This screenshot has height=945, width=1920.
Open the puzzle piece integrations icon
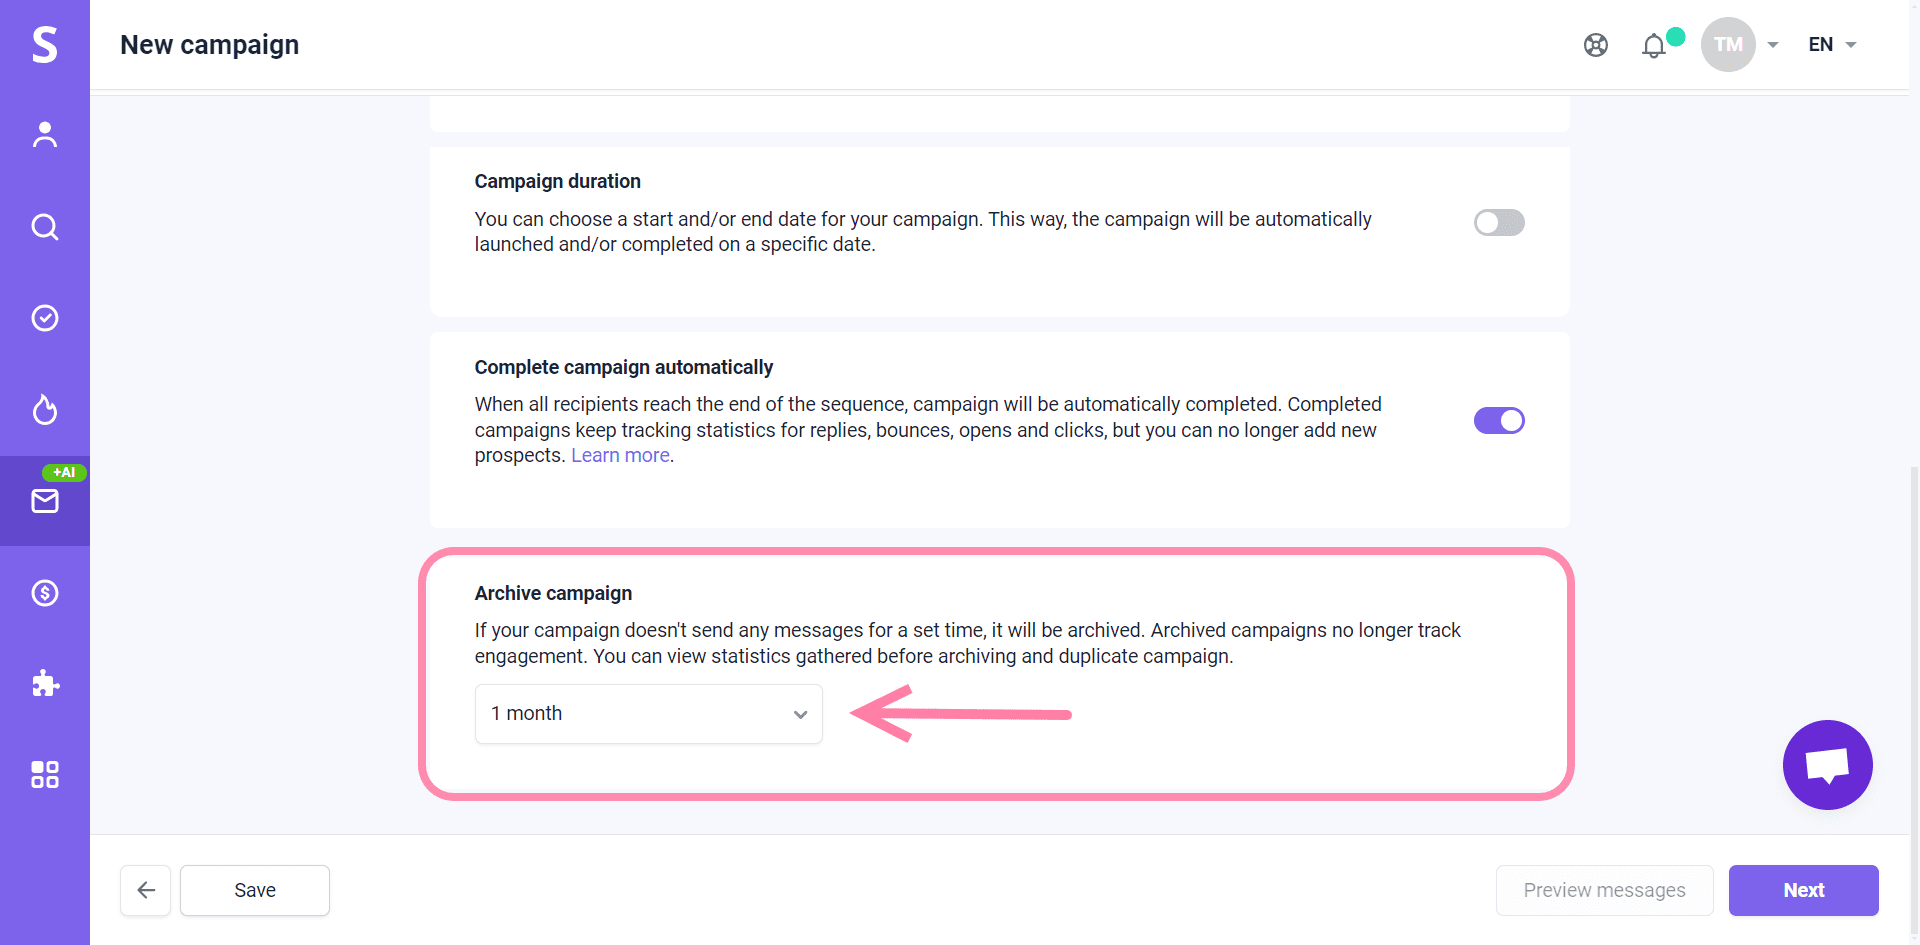(x=45, y=684)
